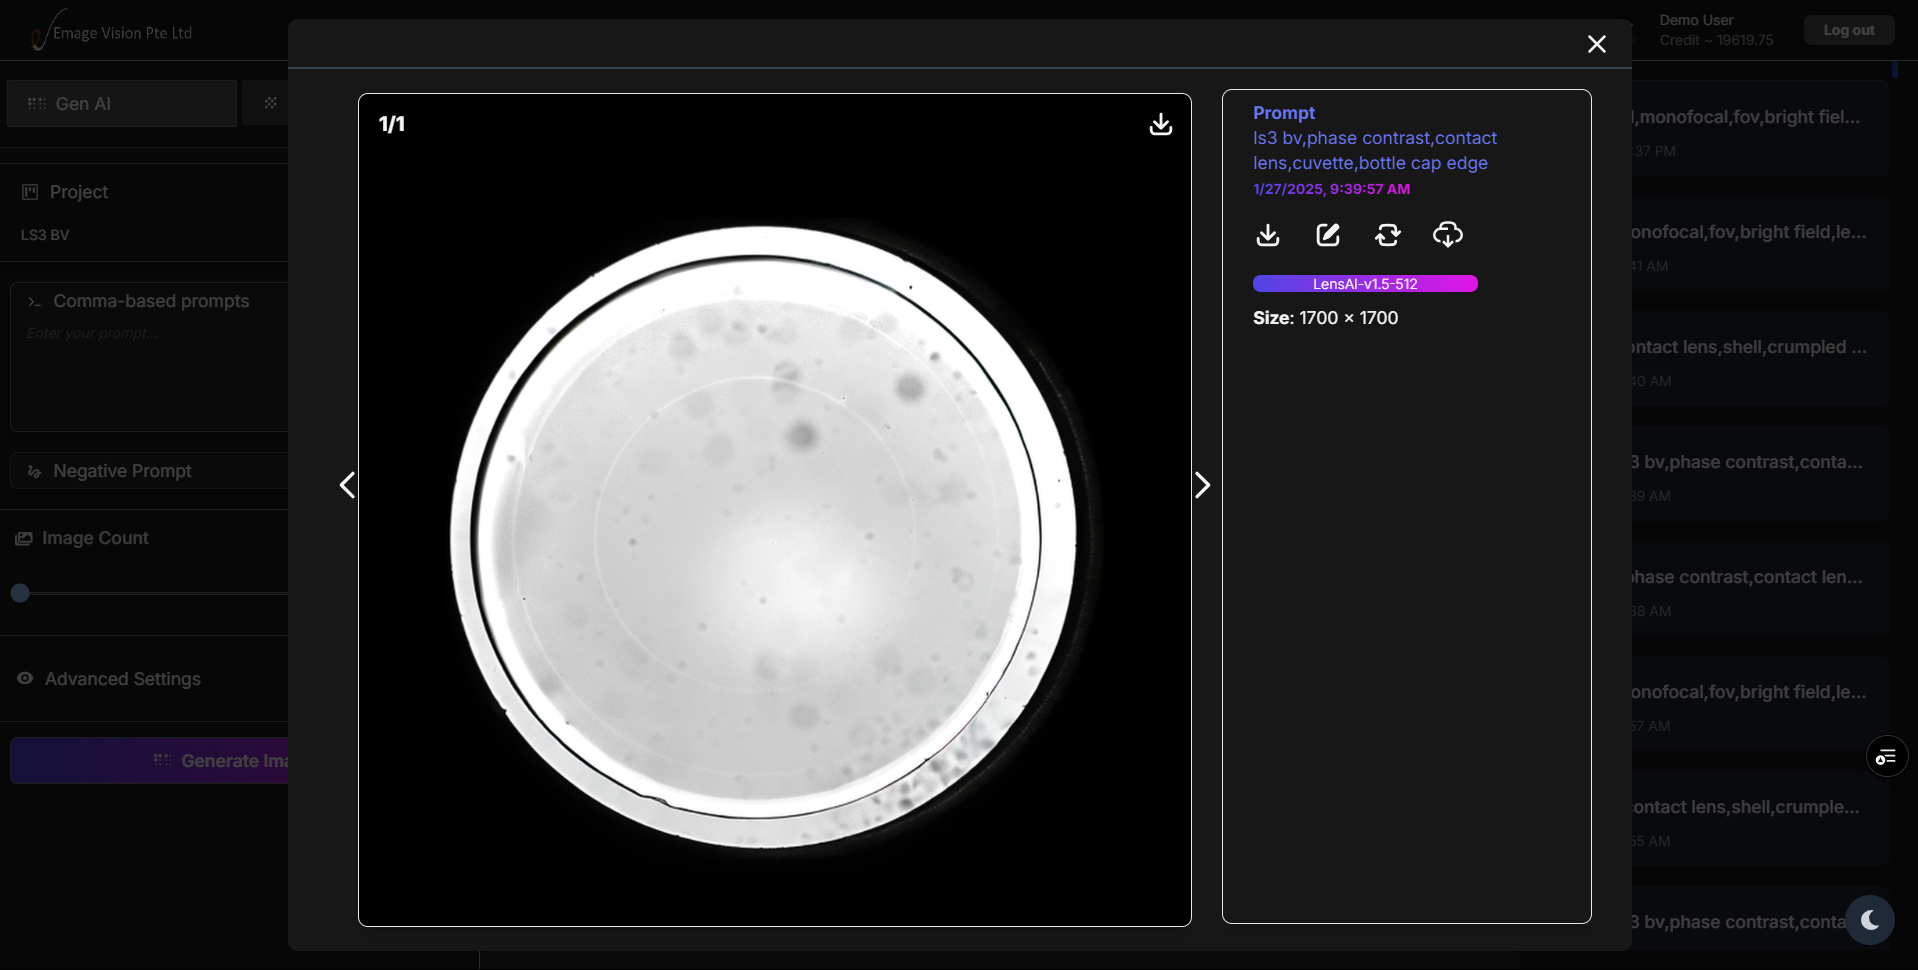
Task: Go to the previous image
Action: [347, 485]
